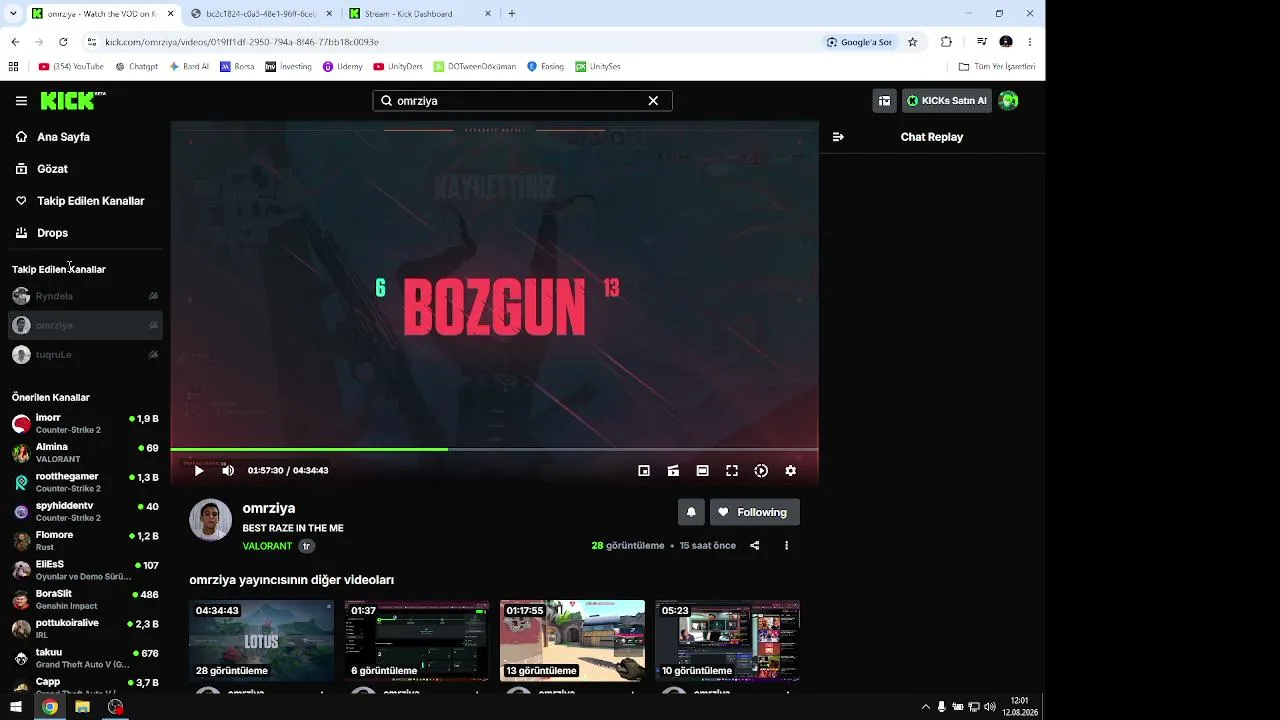Open the 01:37 video thumbnail
Image resolution: width=1280 pixels, height=720 pixels.
(x=417, y=641)
